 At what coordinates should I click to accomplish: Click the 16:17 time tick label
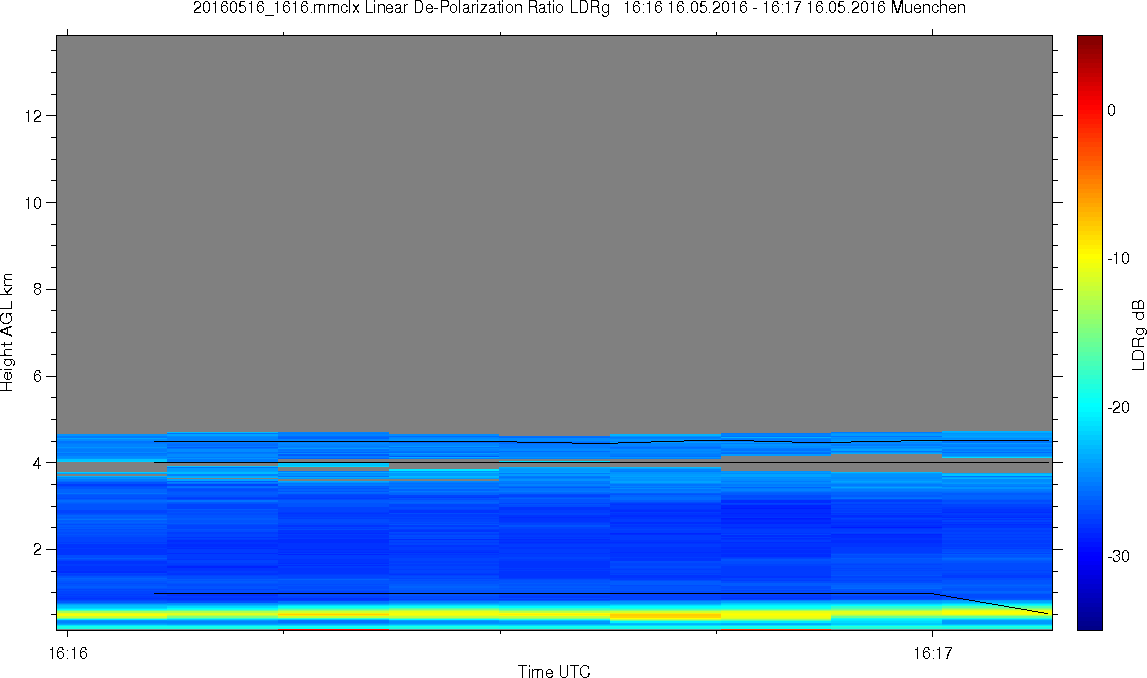[933, 653]
